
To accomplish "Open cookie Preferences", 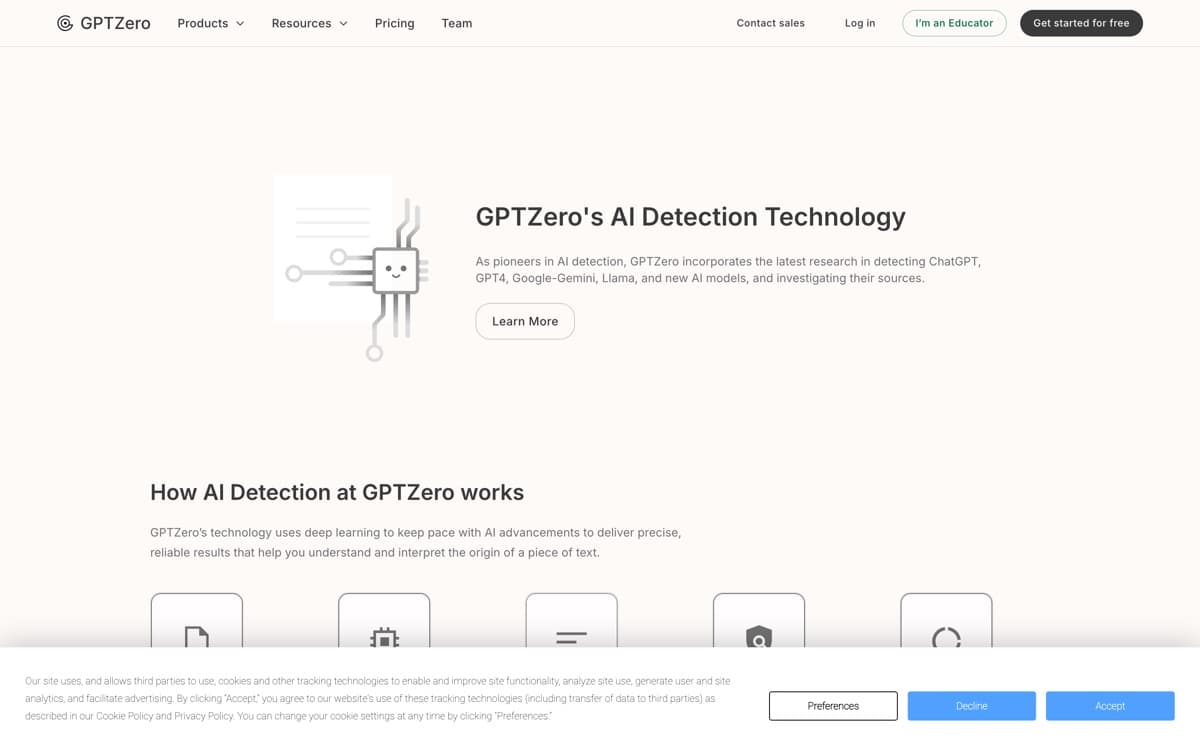I will (833, 706).
